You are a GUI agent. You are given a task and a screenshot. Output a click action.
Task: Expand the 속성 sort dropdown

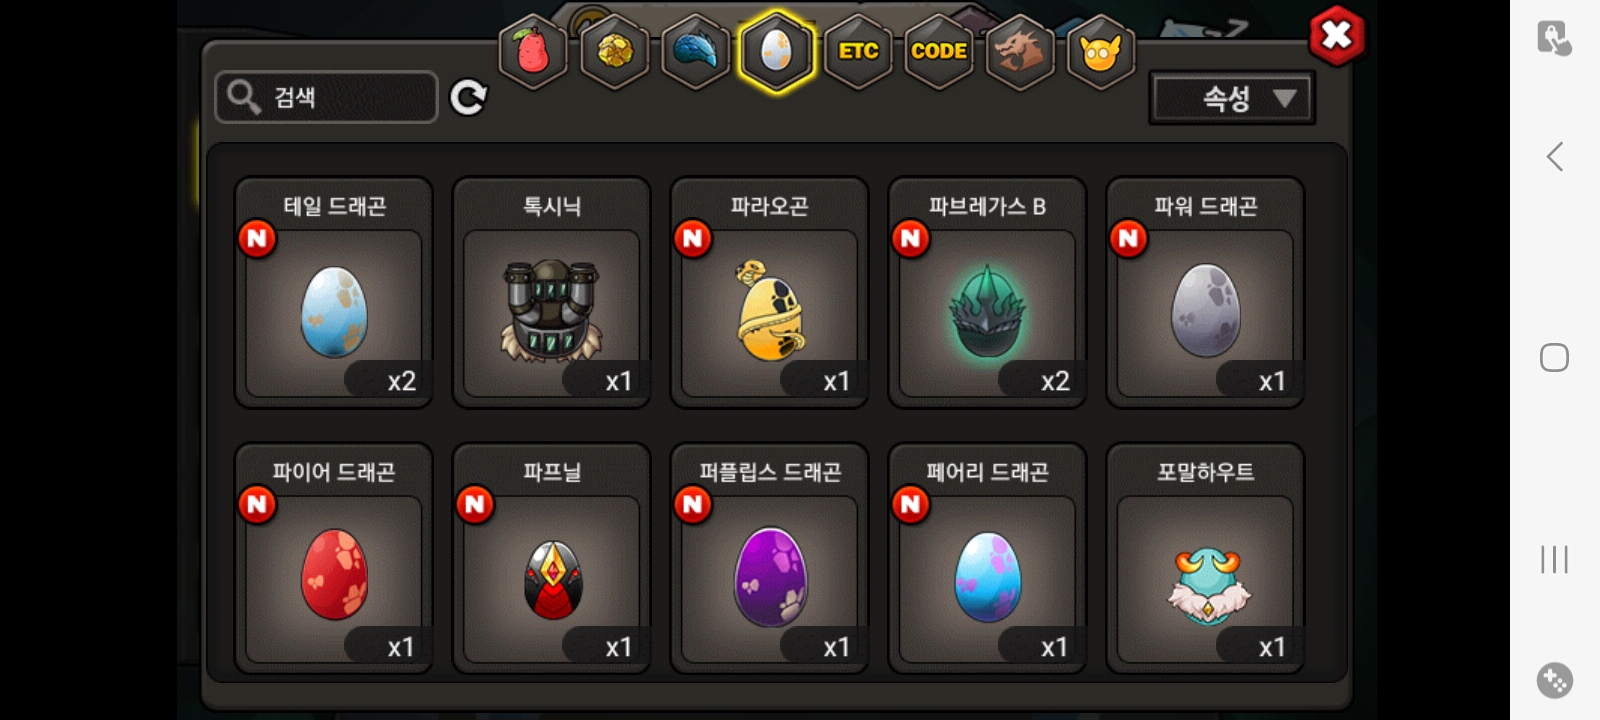pyautogui.click(x=1232, y=98)
